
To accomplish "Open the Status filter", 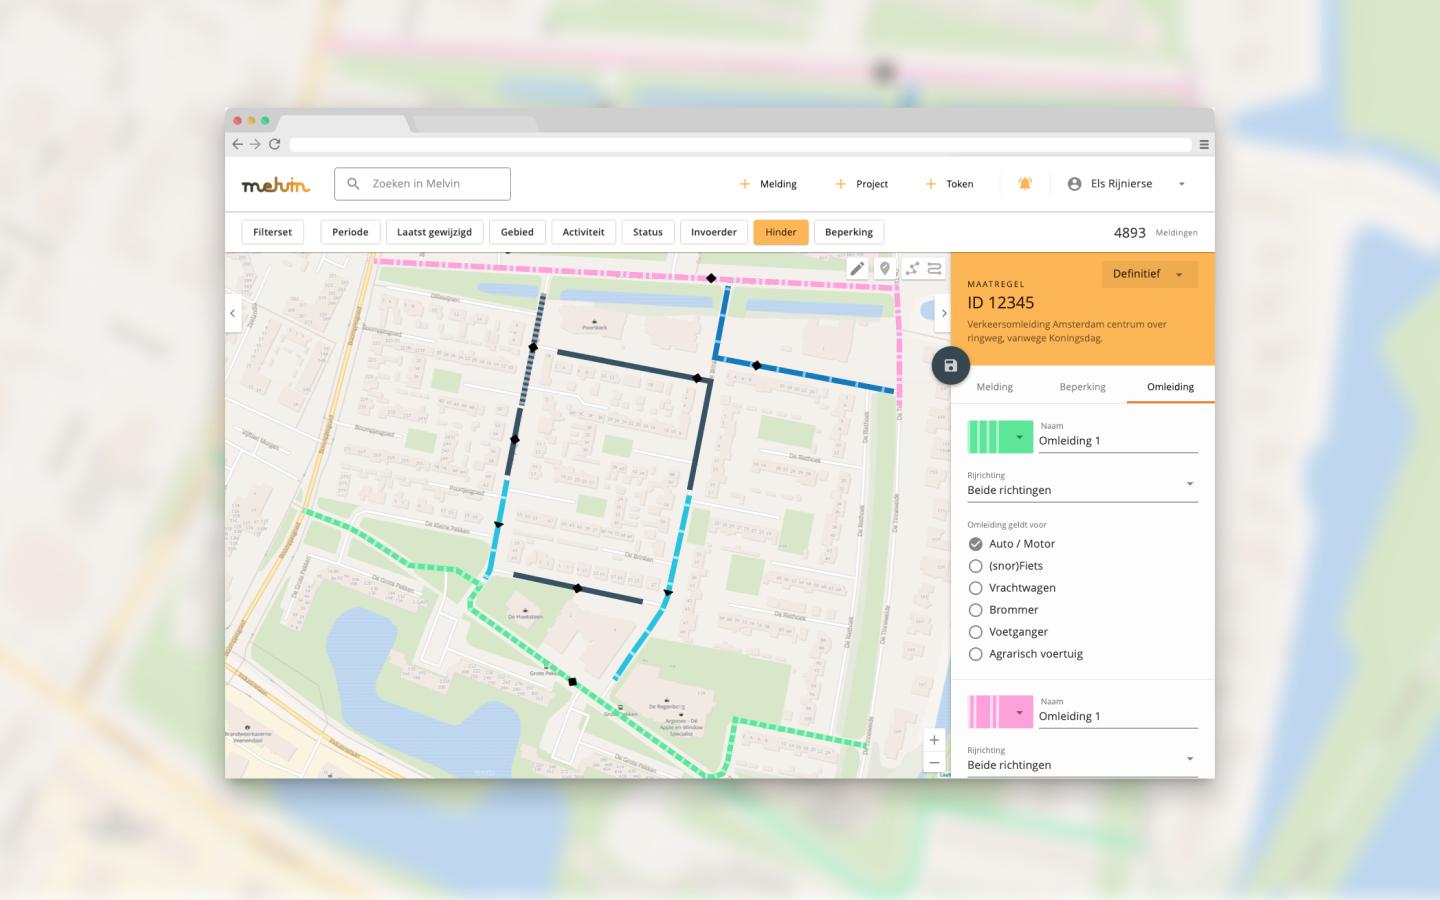I will (x=648, y=232).
